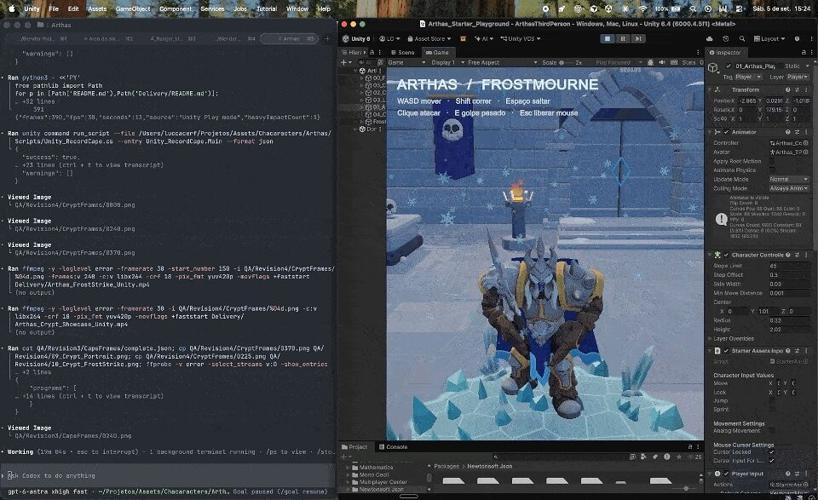Viewport: 818px width, 500px height.
Task: Click the Play button in Unity toolbar
Action: (x=607, y=39)
